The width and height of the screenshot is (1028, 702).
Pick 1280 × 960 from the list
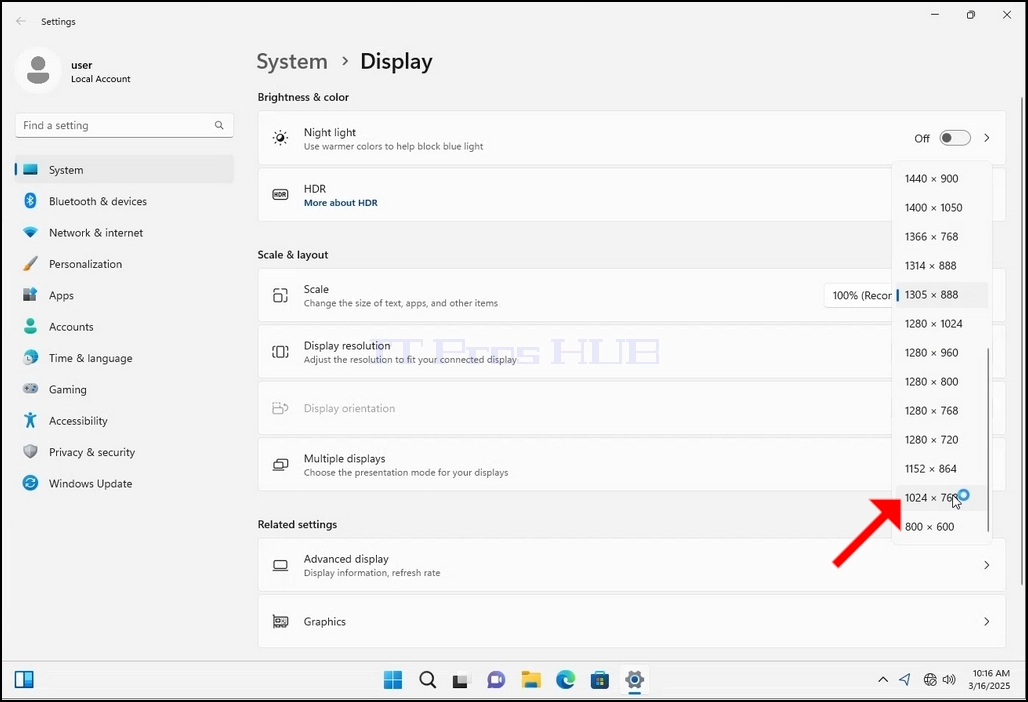click(x=941, y=353)
